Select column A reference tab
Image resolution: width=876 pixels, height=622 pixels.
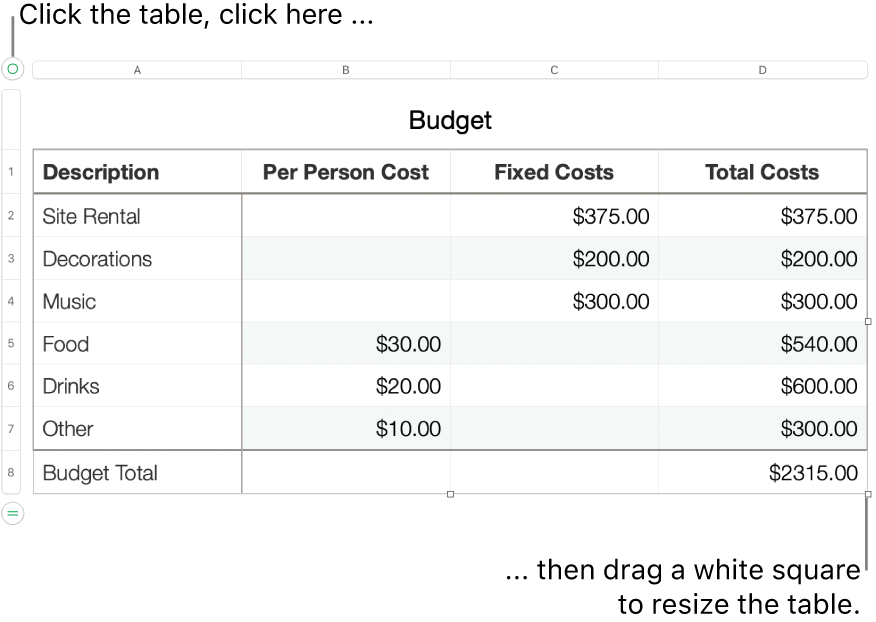click(137, 70)
